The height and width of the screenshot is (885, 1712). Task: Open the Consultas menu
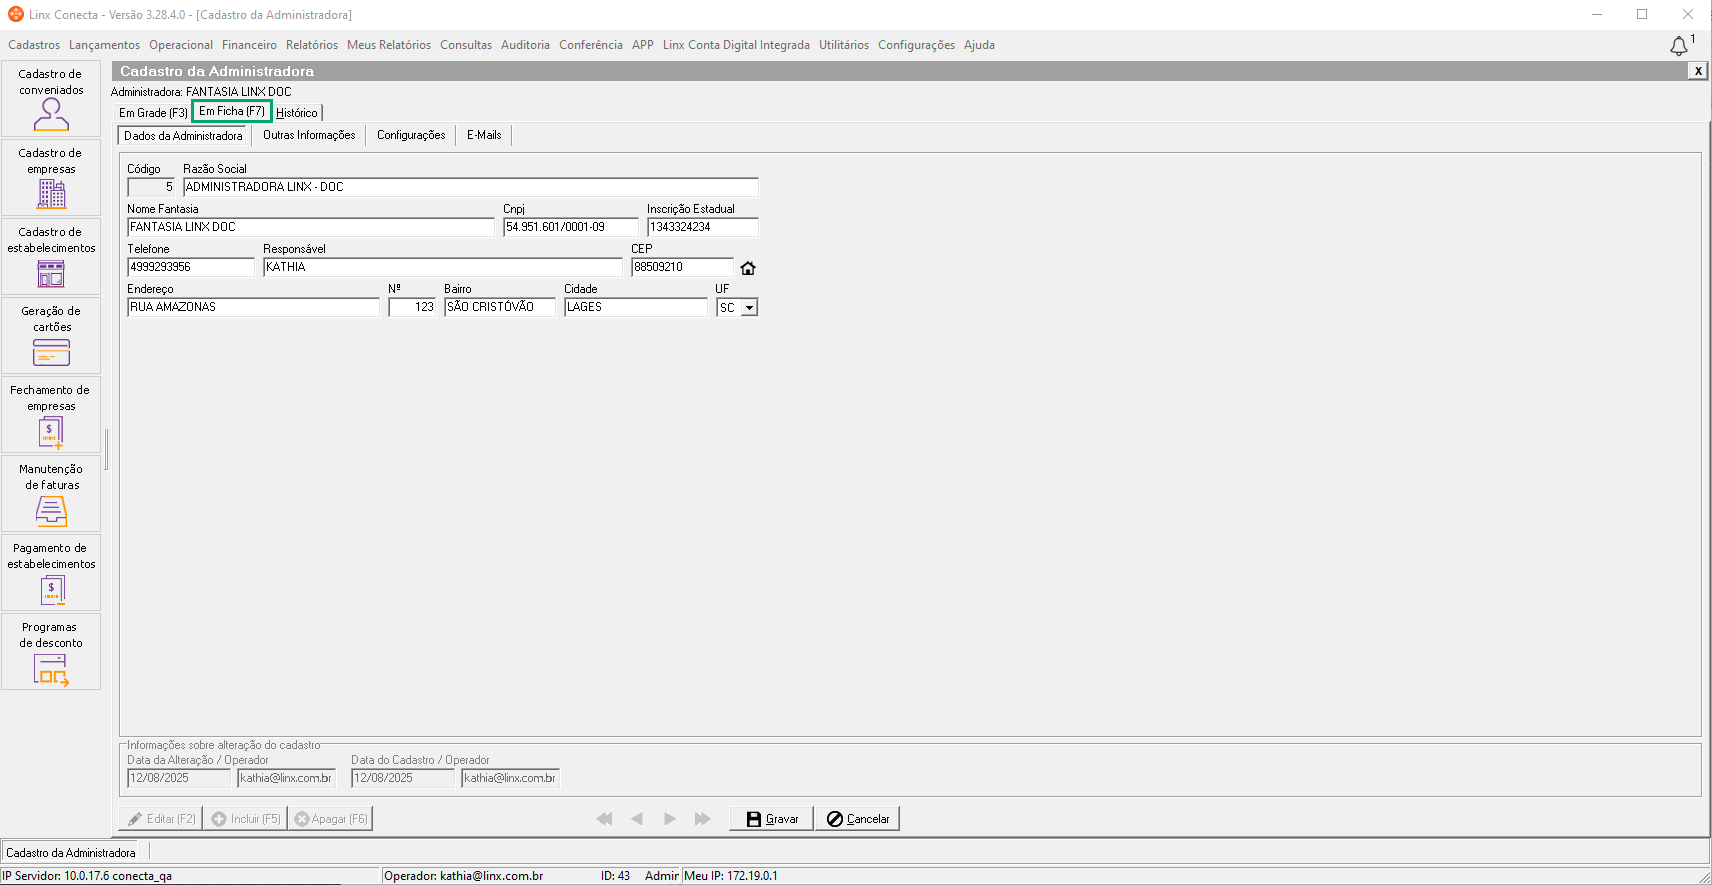coord(466,45)
